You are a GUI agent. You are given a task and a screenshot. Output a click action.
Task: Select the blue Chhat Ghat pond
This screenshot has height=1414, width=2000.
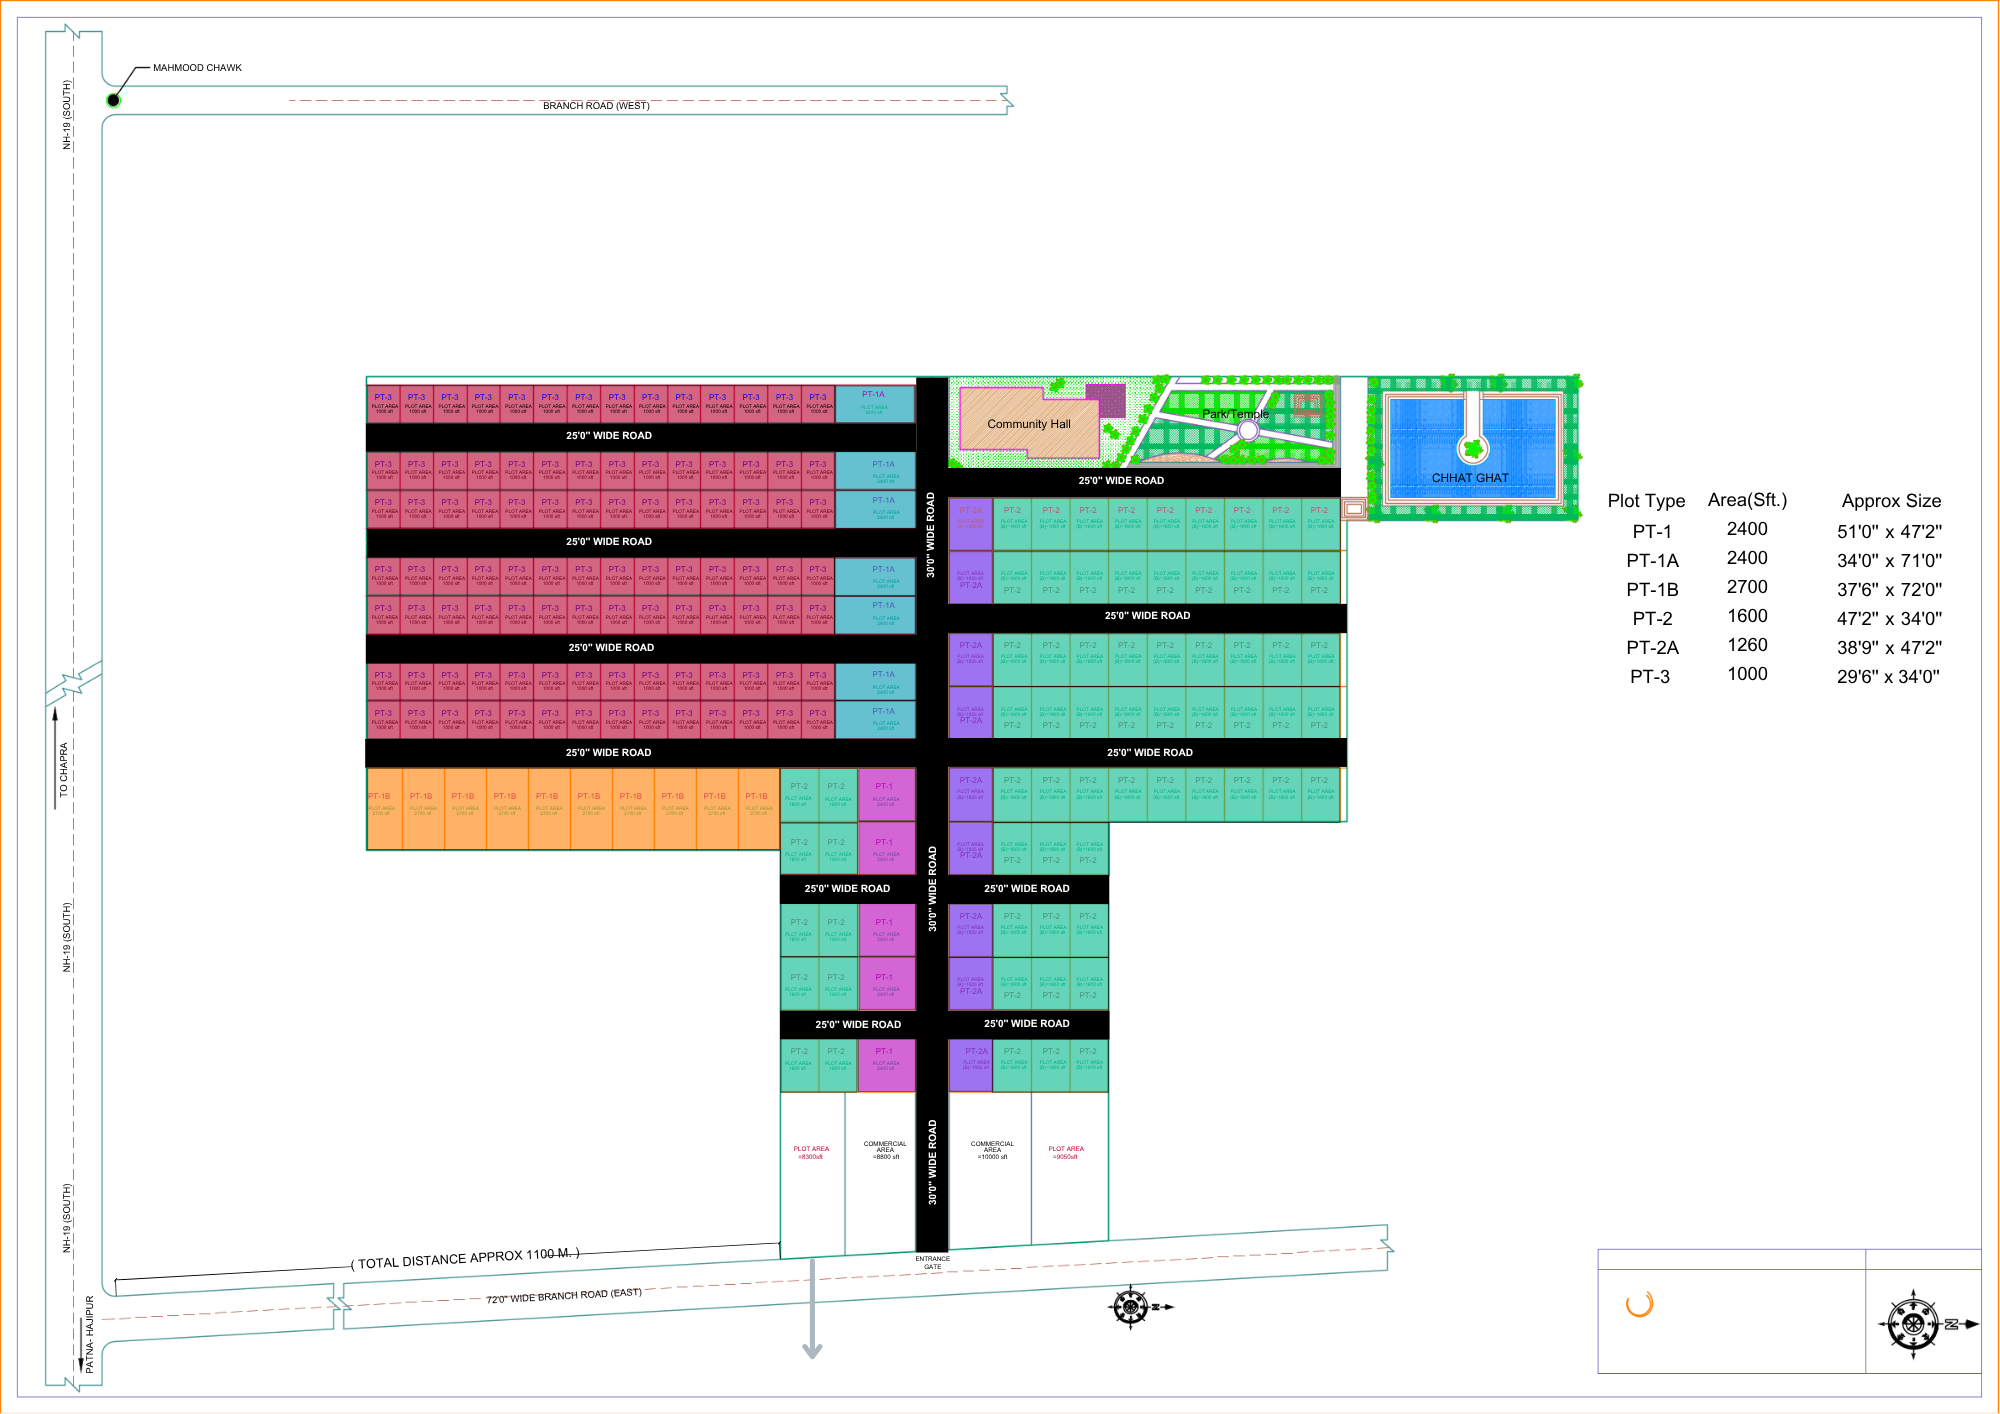(1472, 449)
